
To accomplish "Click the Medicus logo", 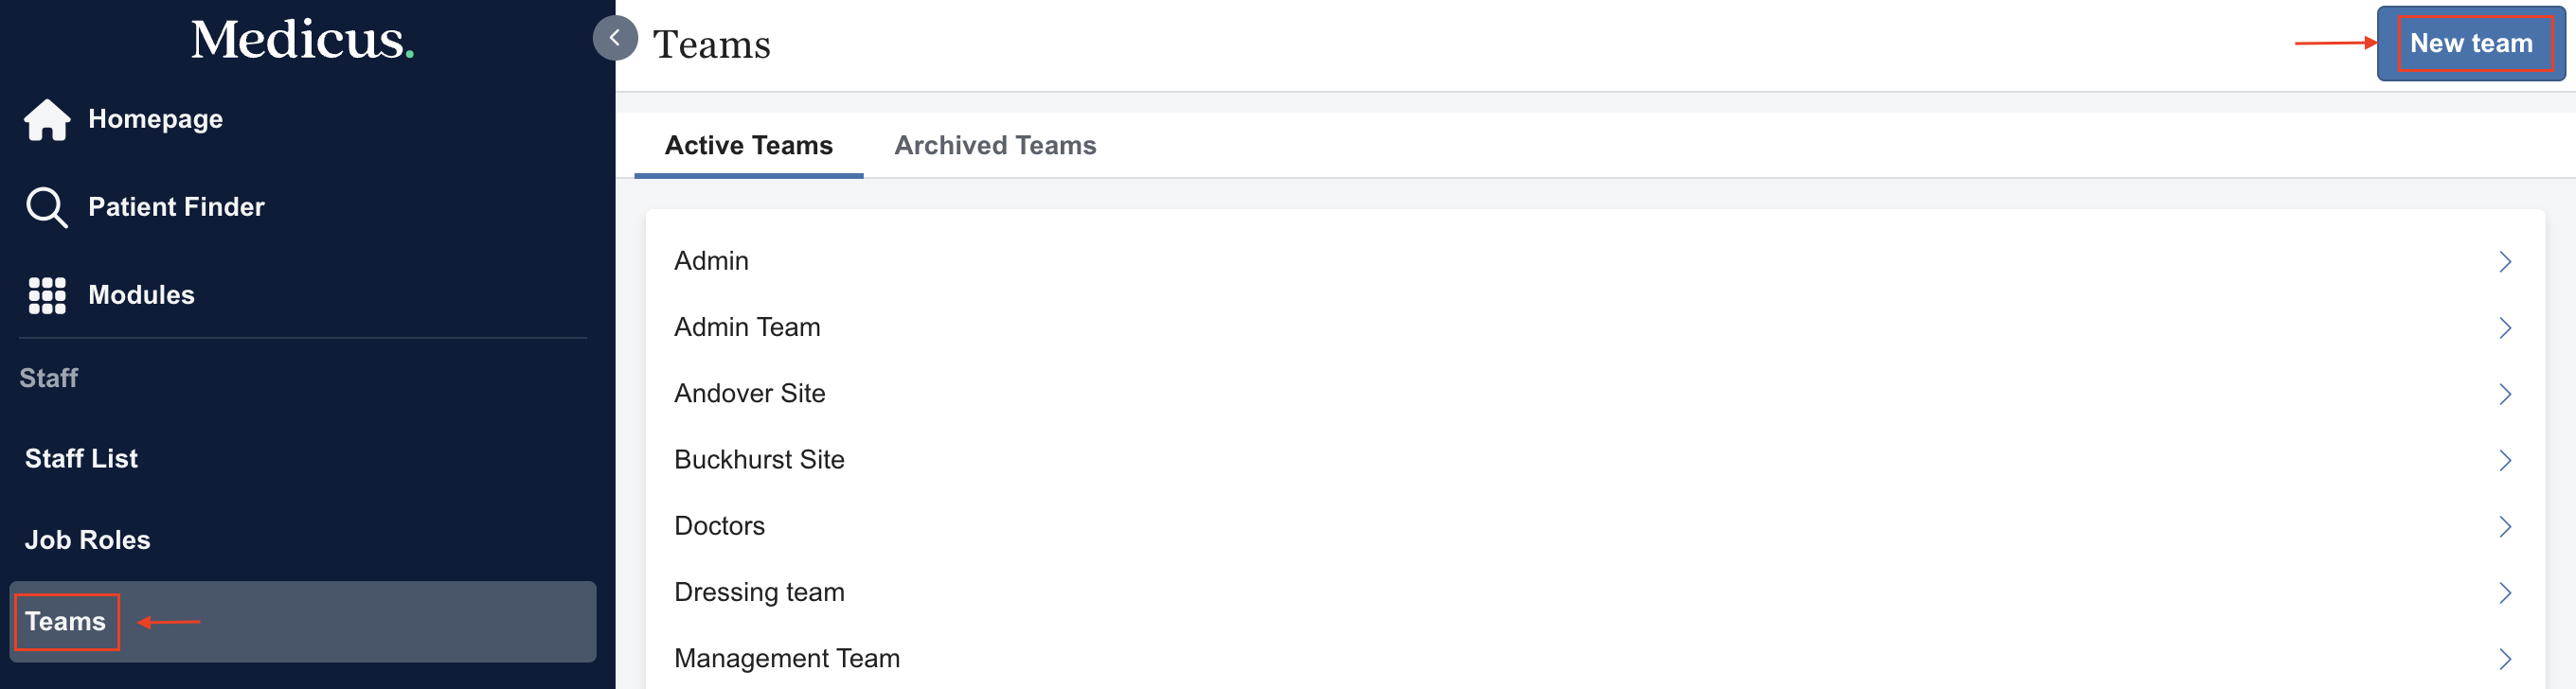I will coord(302,40).
